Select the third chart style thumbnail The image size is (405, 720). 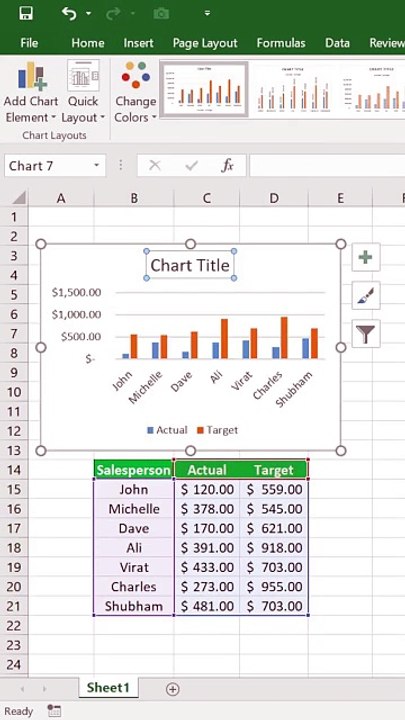[x=374, y=89]
